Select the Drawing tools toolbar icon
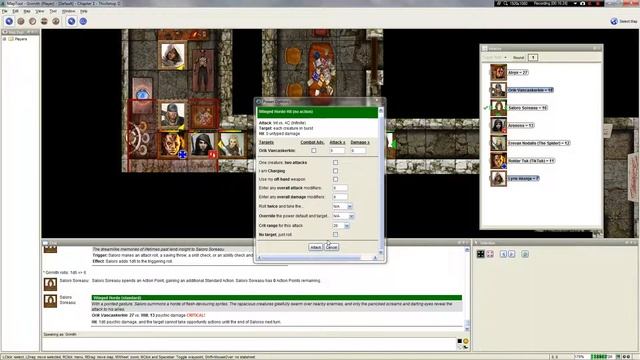640x360 pixels. (x=21, y=21)
